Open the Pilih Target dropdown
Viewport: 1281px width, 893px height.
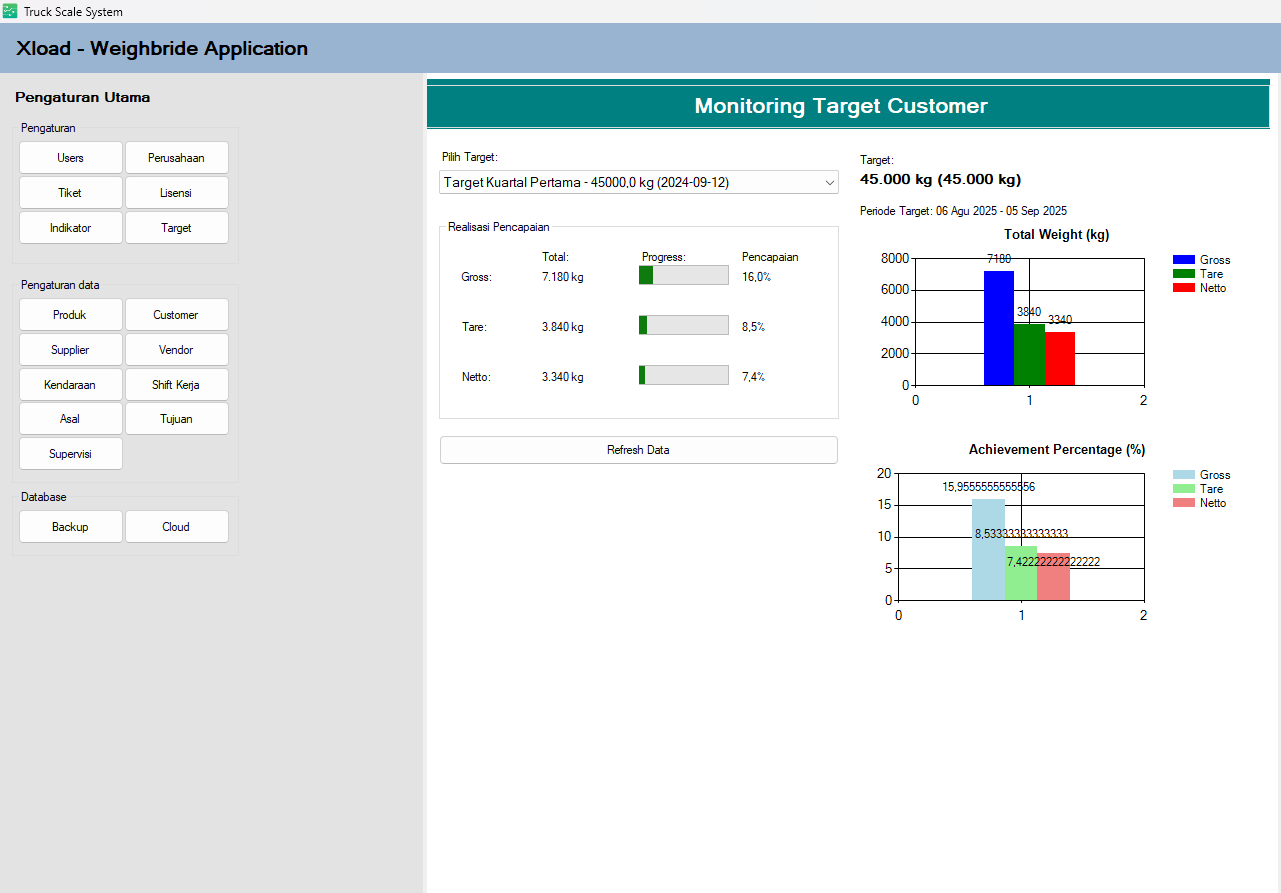click(638, 183)
